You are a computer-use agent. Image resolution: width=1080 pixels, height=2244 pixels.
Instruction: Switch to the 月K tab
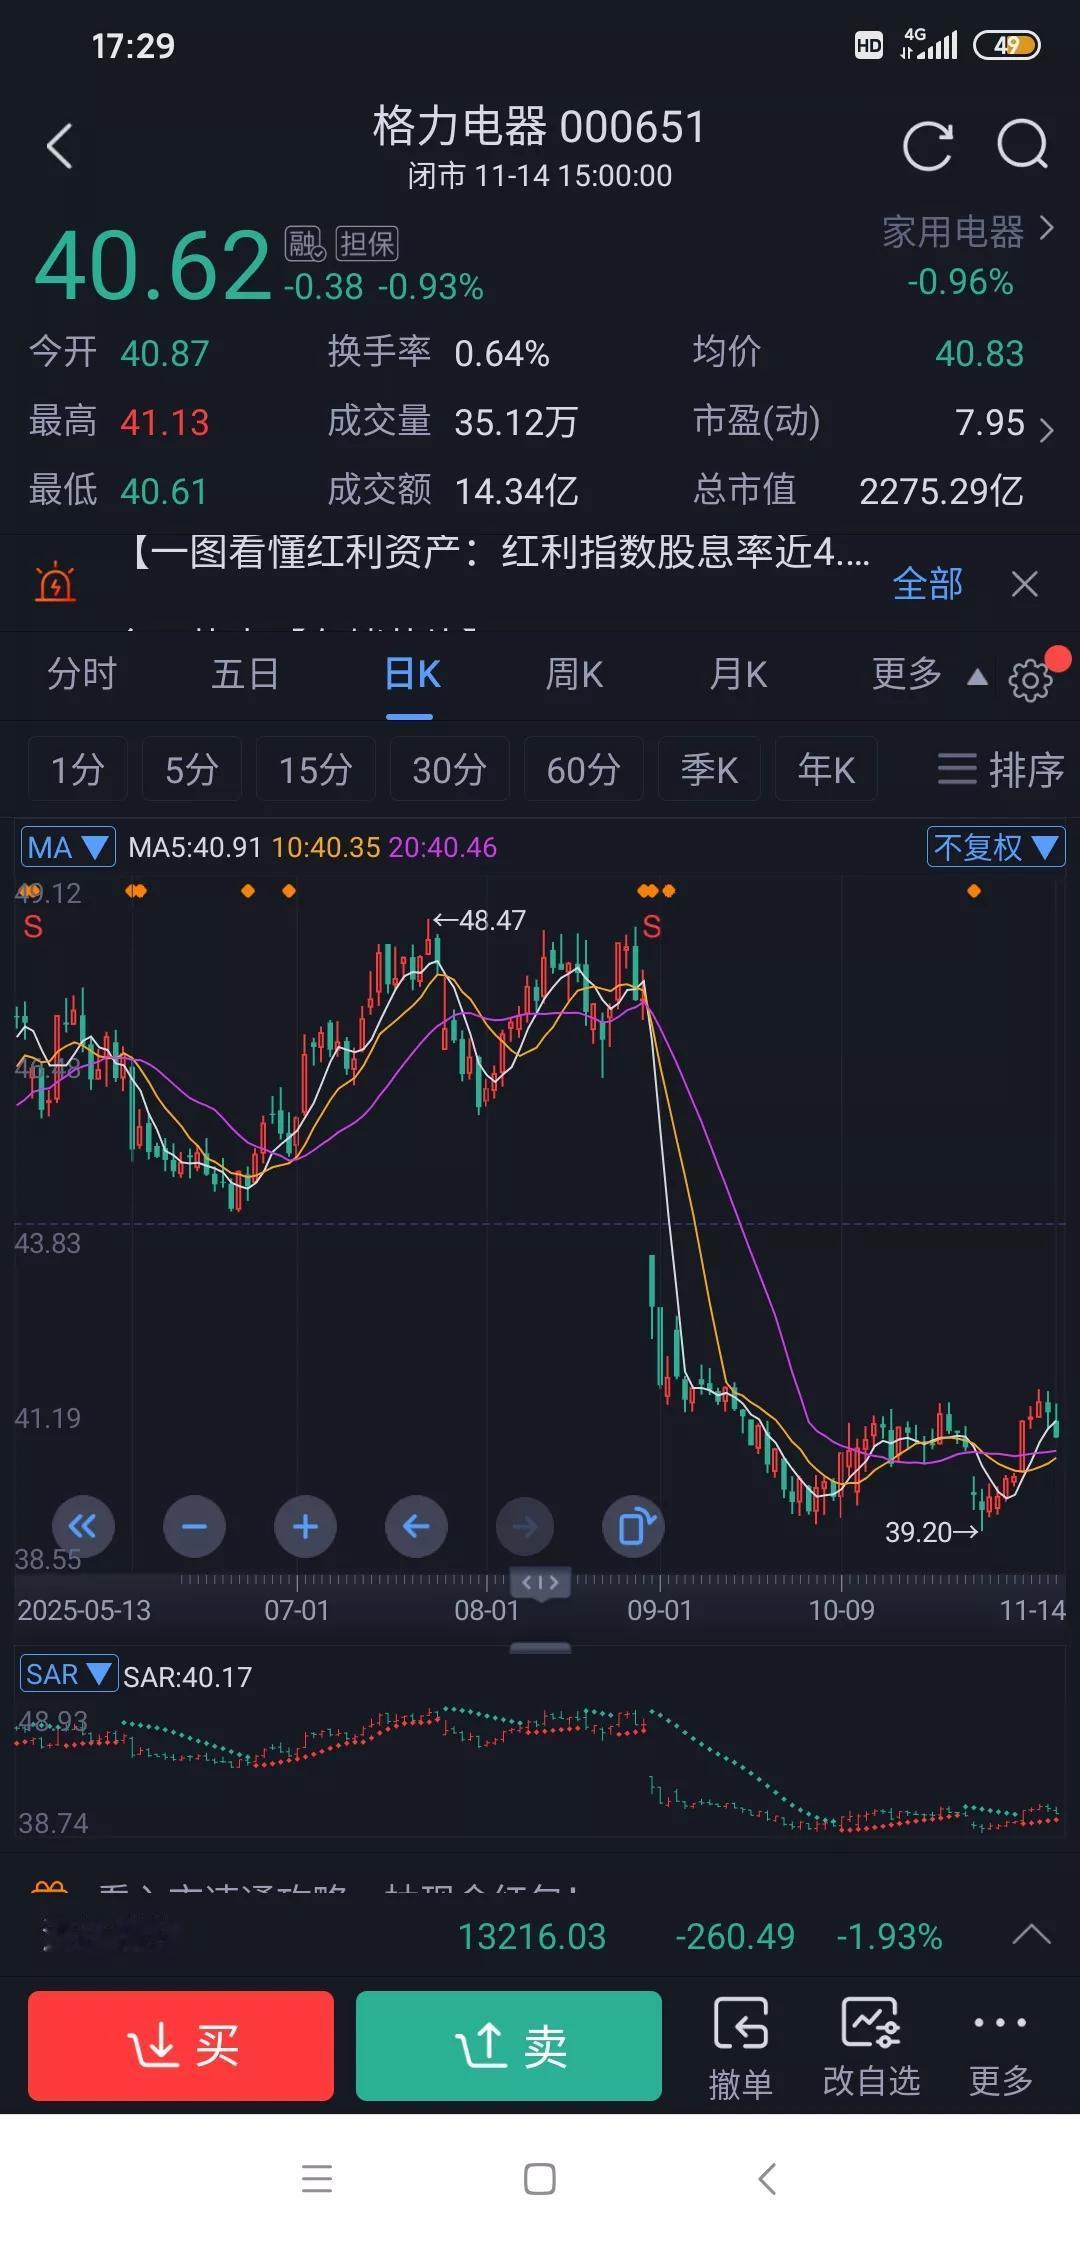[x=738, y=674]
